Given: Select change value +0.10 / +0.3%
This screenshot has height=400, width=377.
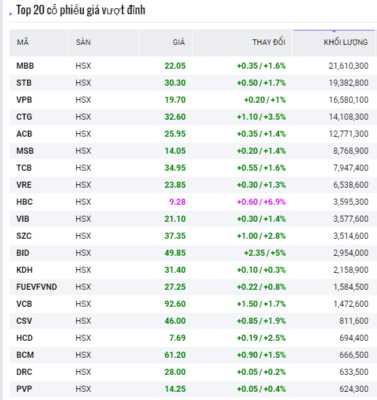Looking at the screenshot, I should point(261,270).
